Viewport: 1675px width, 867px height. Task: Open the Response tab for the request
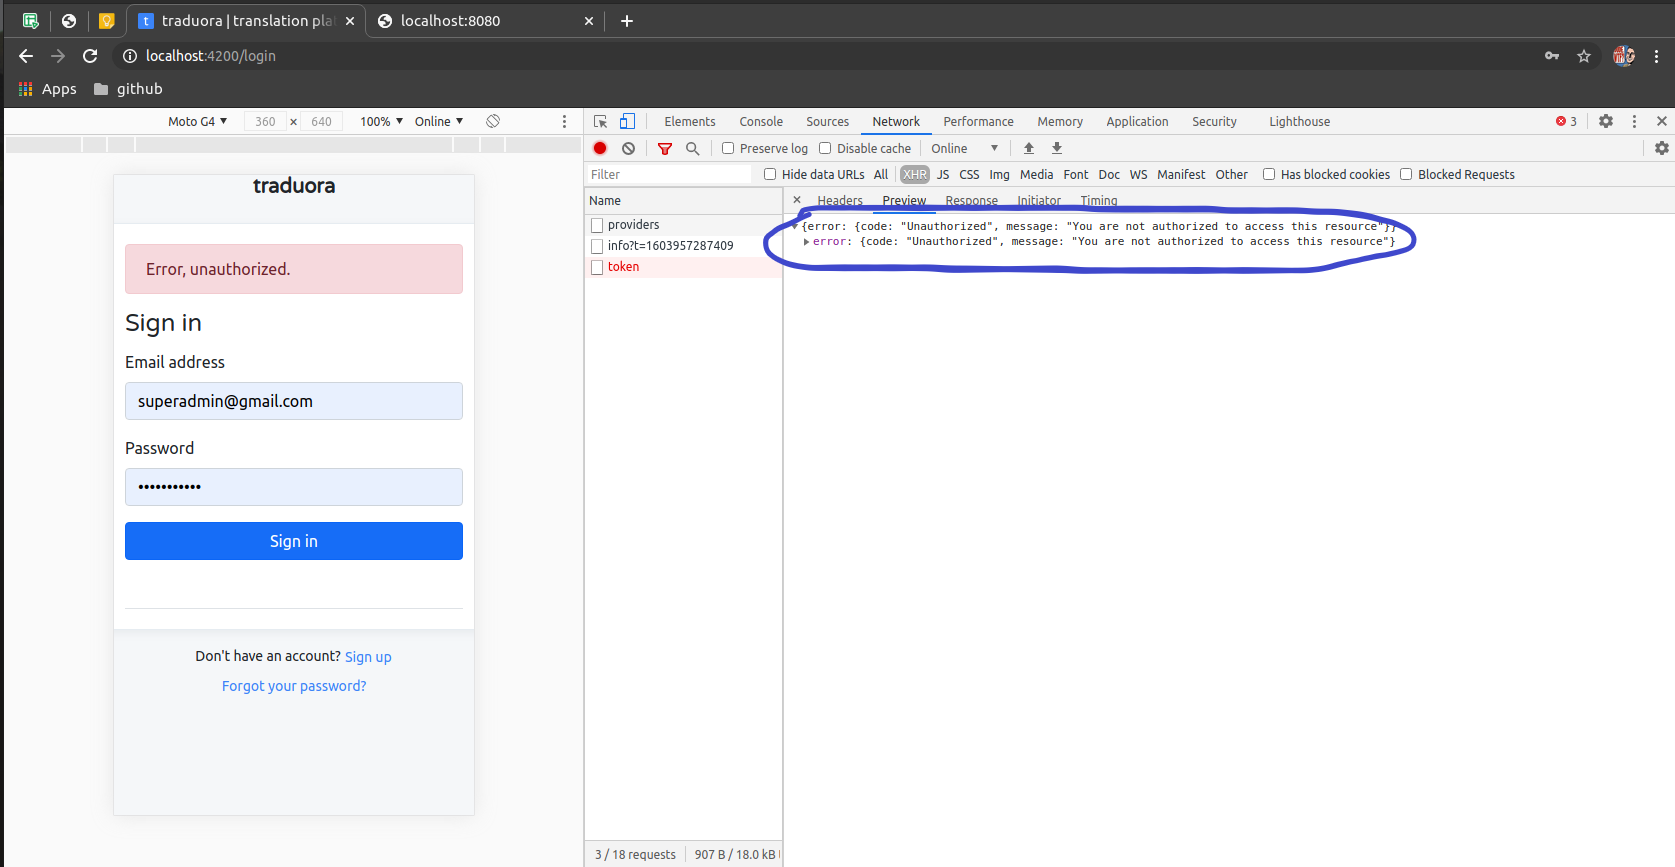click(x=972, y=201)
